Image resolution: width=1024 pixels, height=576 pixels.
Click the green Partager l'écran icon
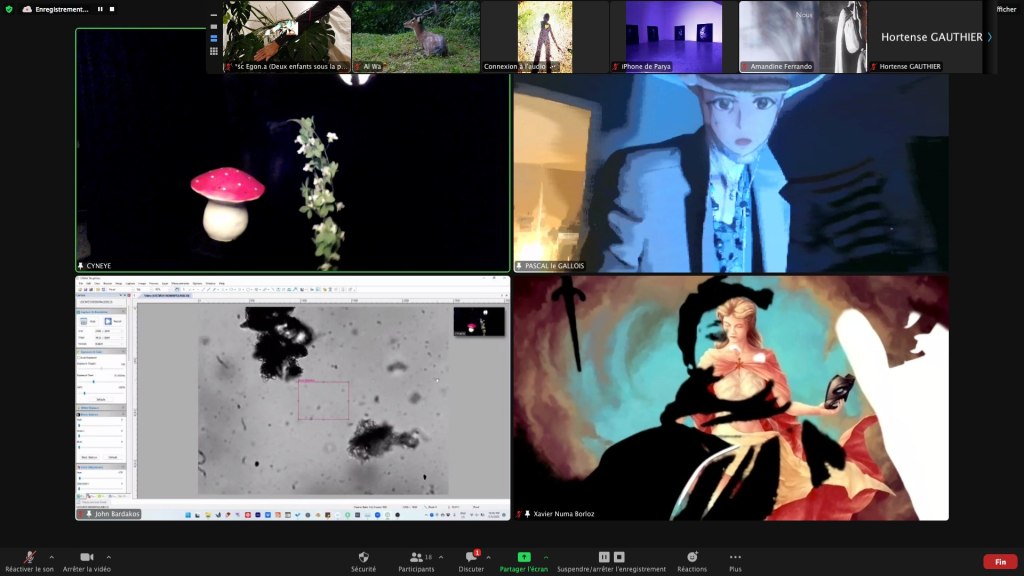524,557
